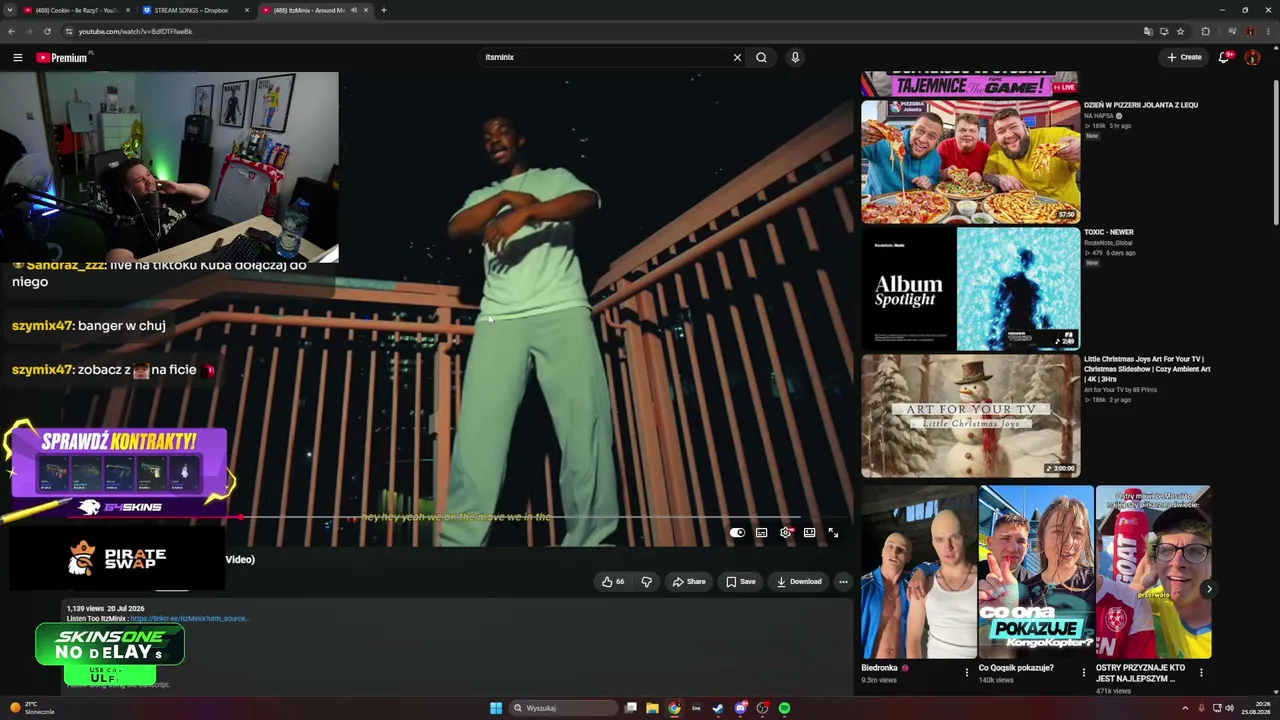
Task: Toggle subtitles in video player
Action: coord(761,533)
